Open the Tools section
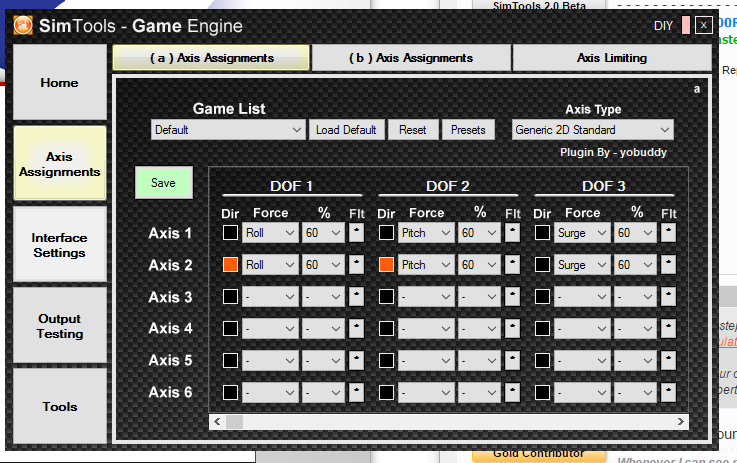 (60, 407)
